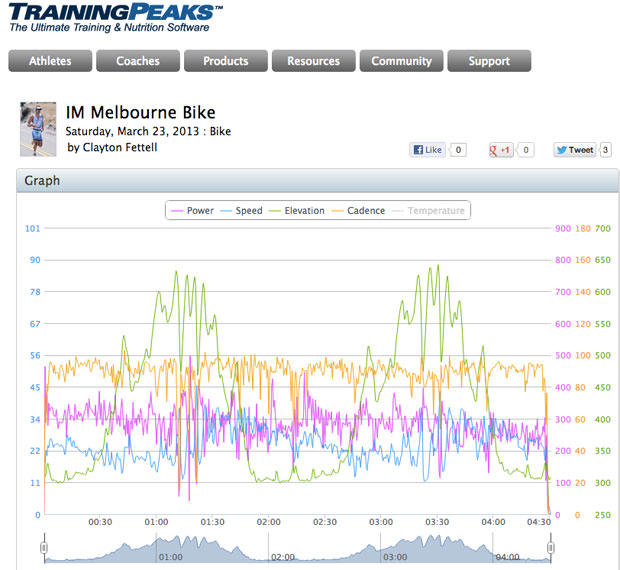Click the Google +1 button
This screenshot has height=570, width=620.
click(501, 150)
